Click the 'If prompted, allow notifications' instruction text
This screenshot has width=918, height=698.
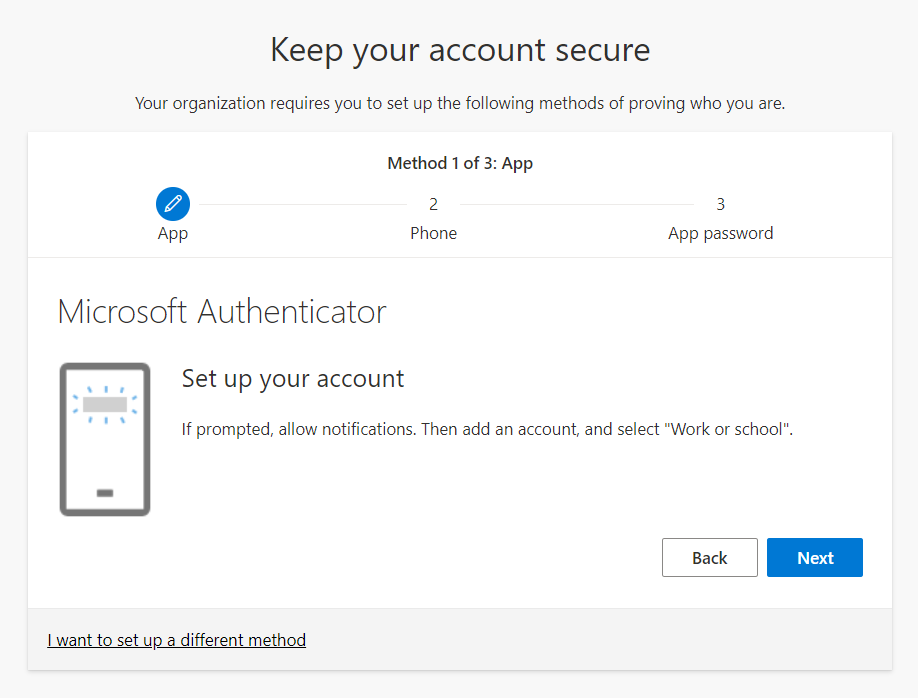[487, 430]
